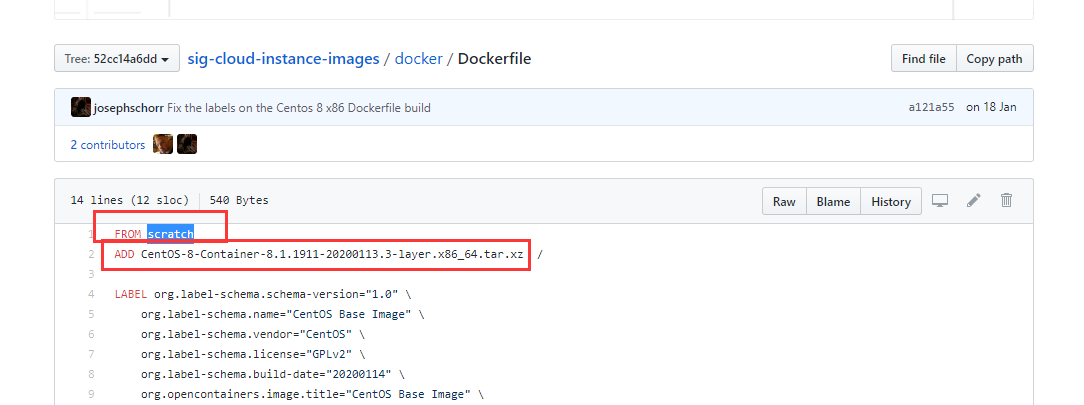1084x405 pixels.
Task: Open josephschorr author profile link
Action: pyautogui.click(x=129, y=108)
